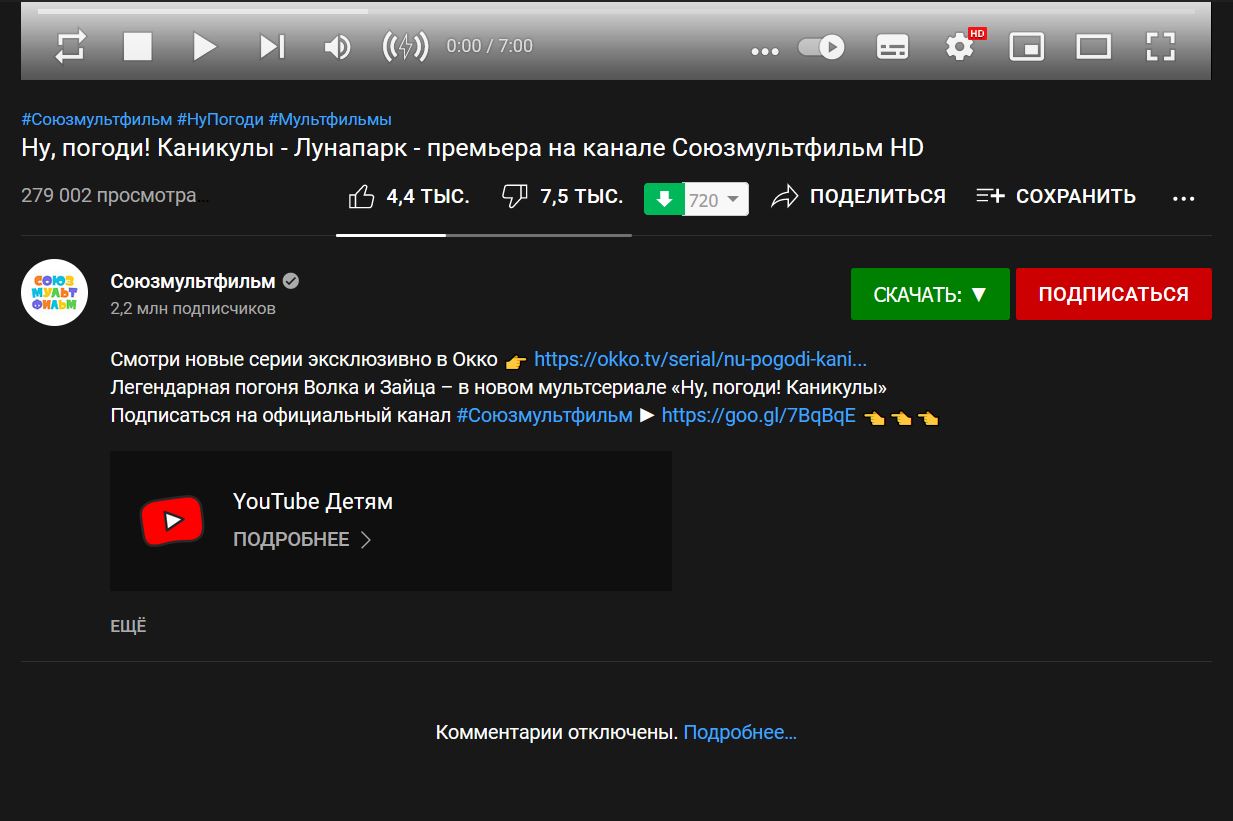Screen dimensions: 1233x821
Task: Expand the СКАЧАТЬ download dropdown
Action: (930, 294)
